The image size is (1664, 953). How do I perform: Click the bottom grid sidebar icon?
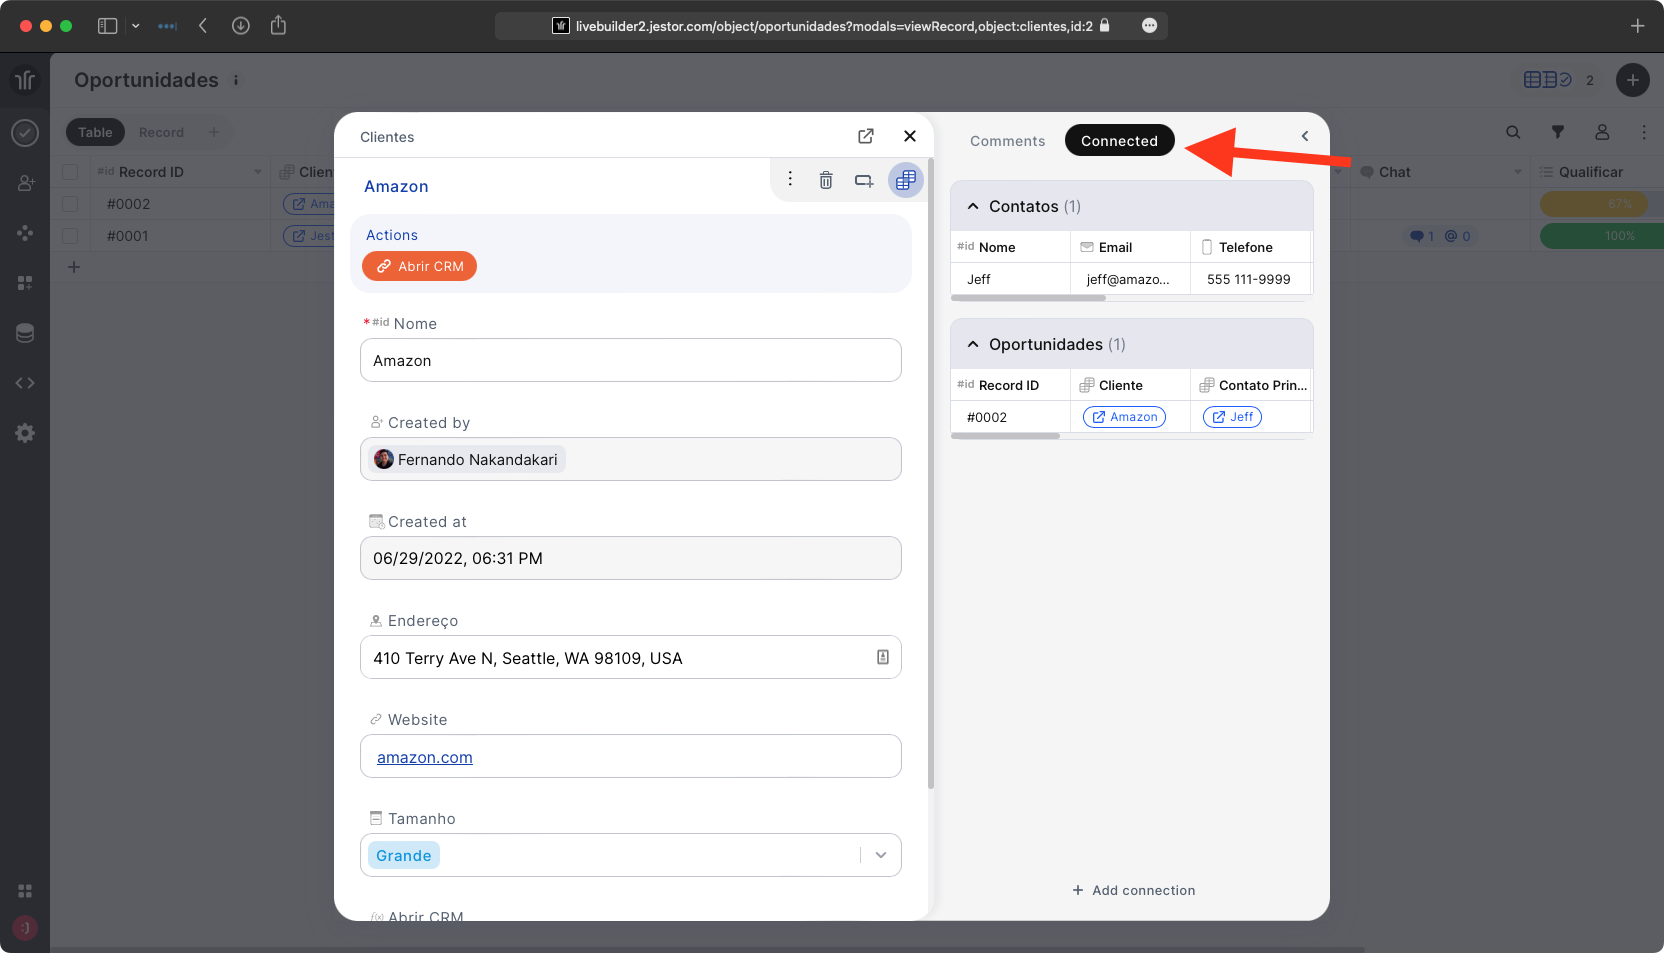coord(25,891)
